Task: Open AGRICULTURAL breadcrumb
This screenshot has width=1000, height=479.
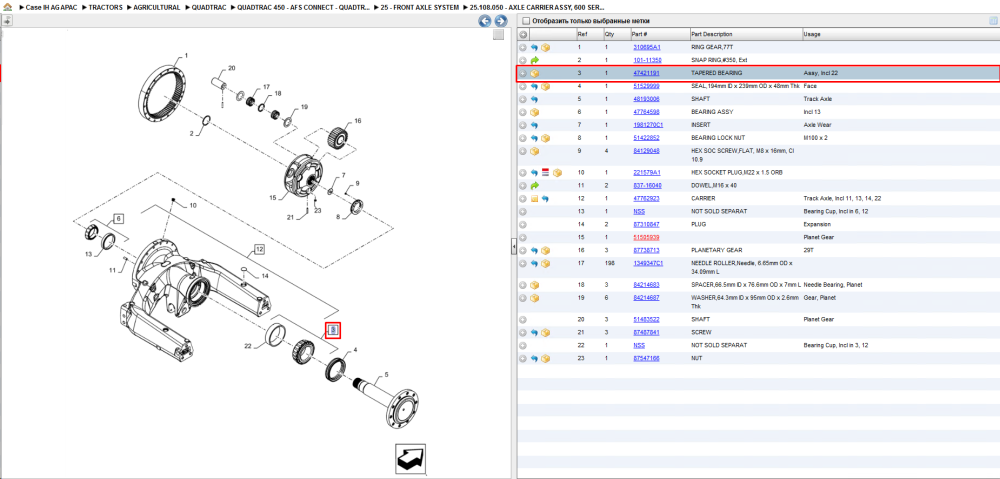Action: [155, 7]
